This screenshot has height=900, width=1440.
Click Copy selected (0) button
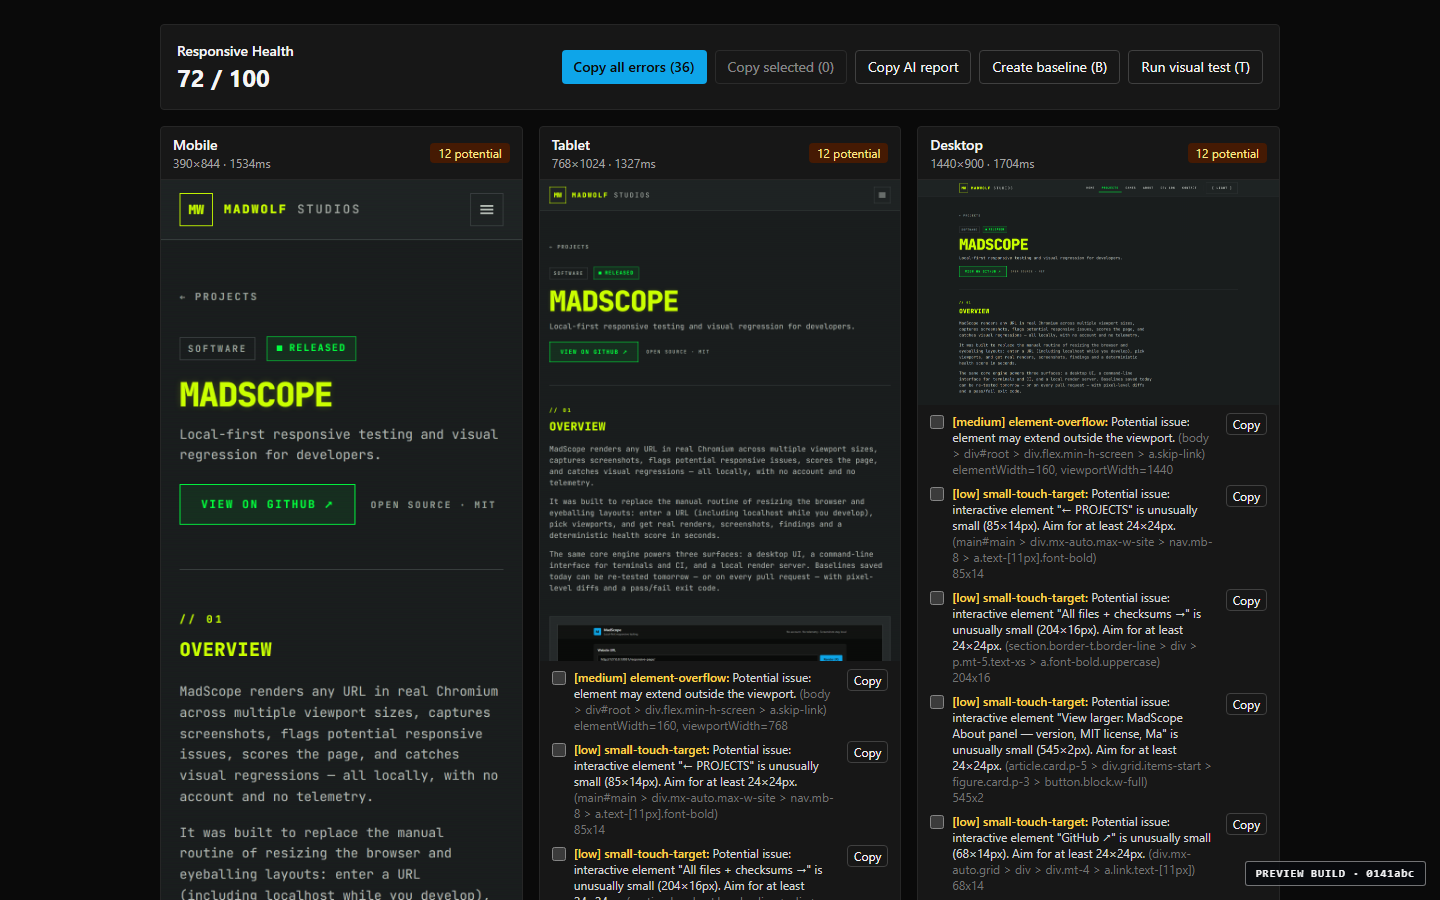(781, 67)
